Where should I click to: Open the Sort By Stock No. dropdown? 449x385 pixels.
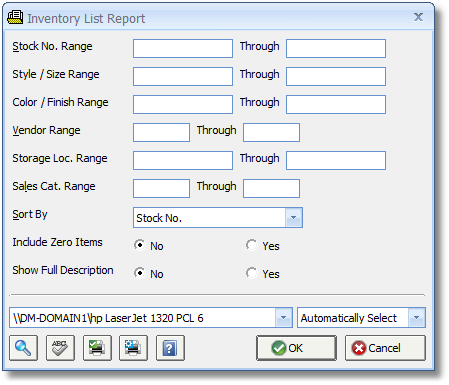pyautogui.click(x=294, y=218)
